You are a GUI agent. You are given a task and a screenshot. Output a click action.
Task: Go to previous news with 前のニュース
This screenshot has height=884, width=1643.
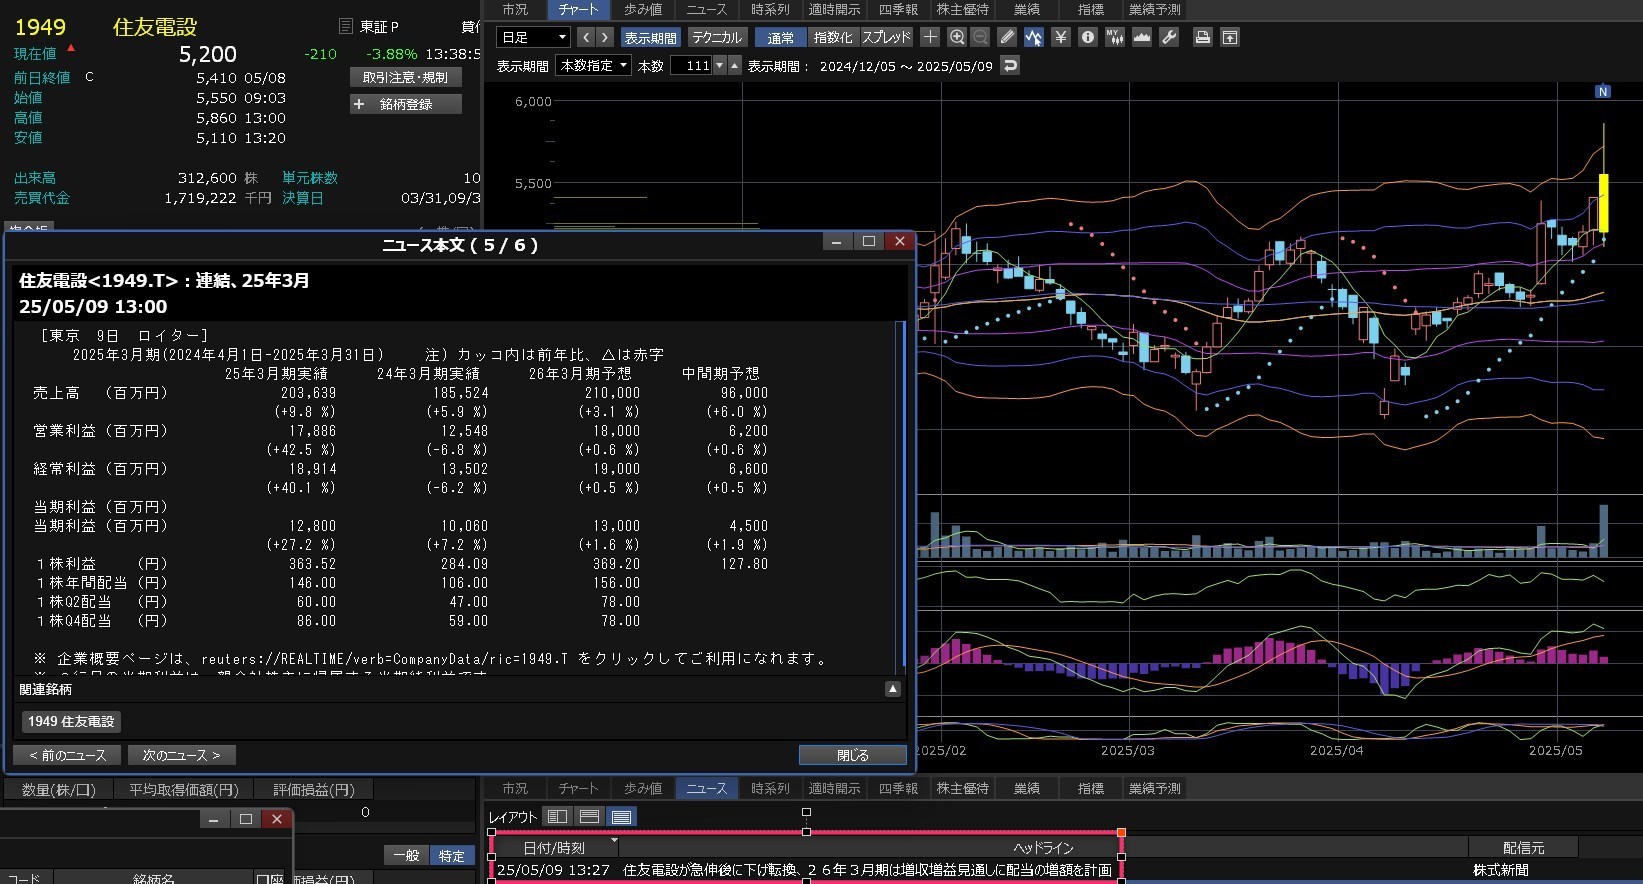[x=67, y=755]
